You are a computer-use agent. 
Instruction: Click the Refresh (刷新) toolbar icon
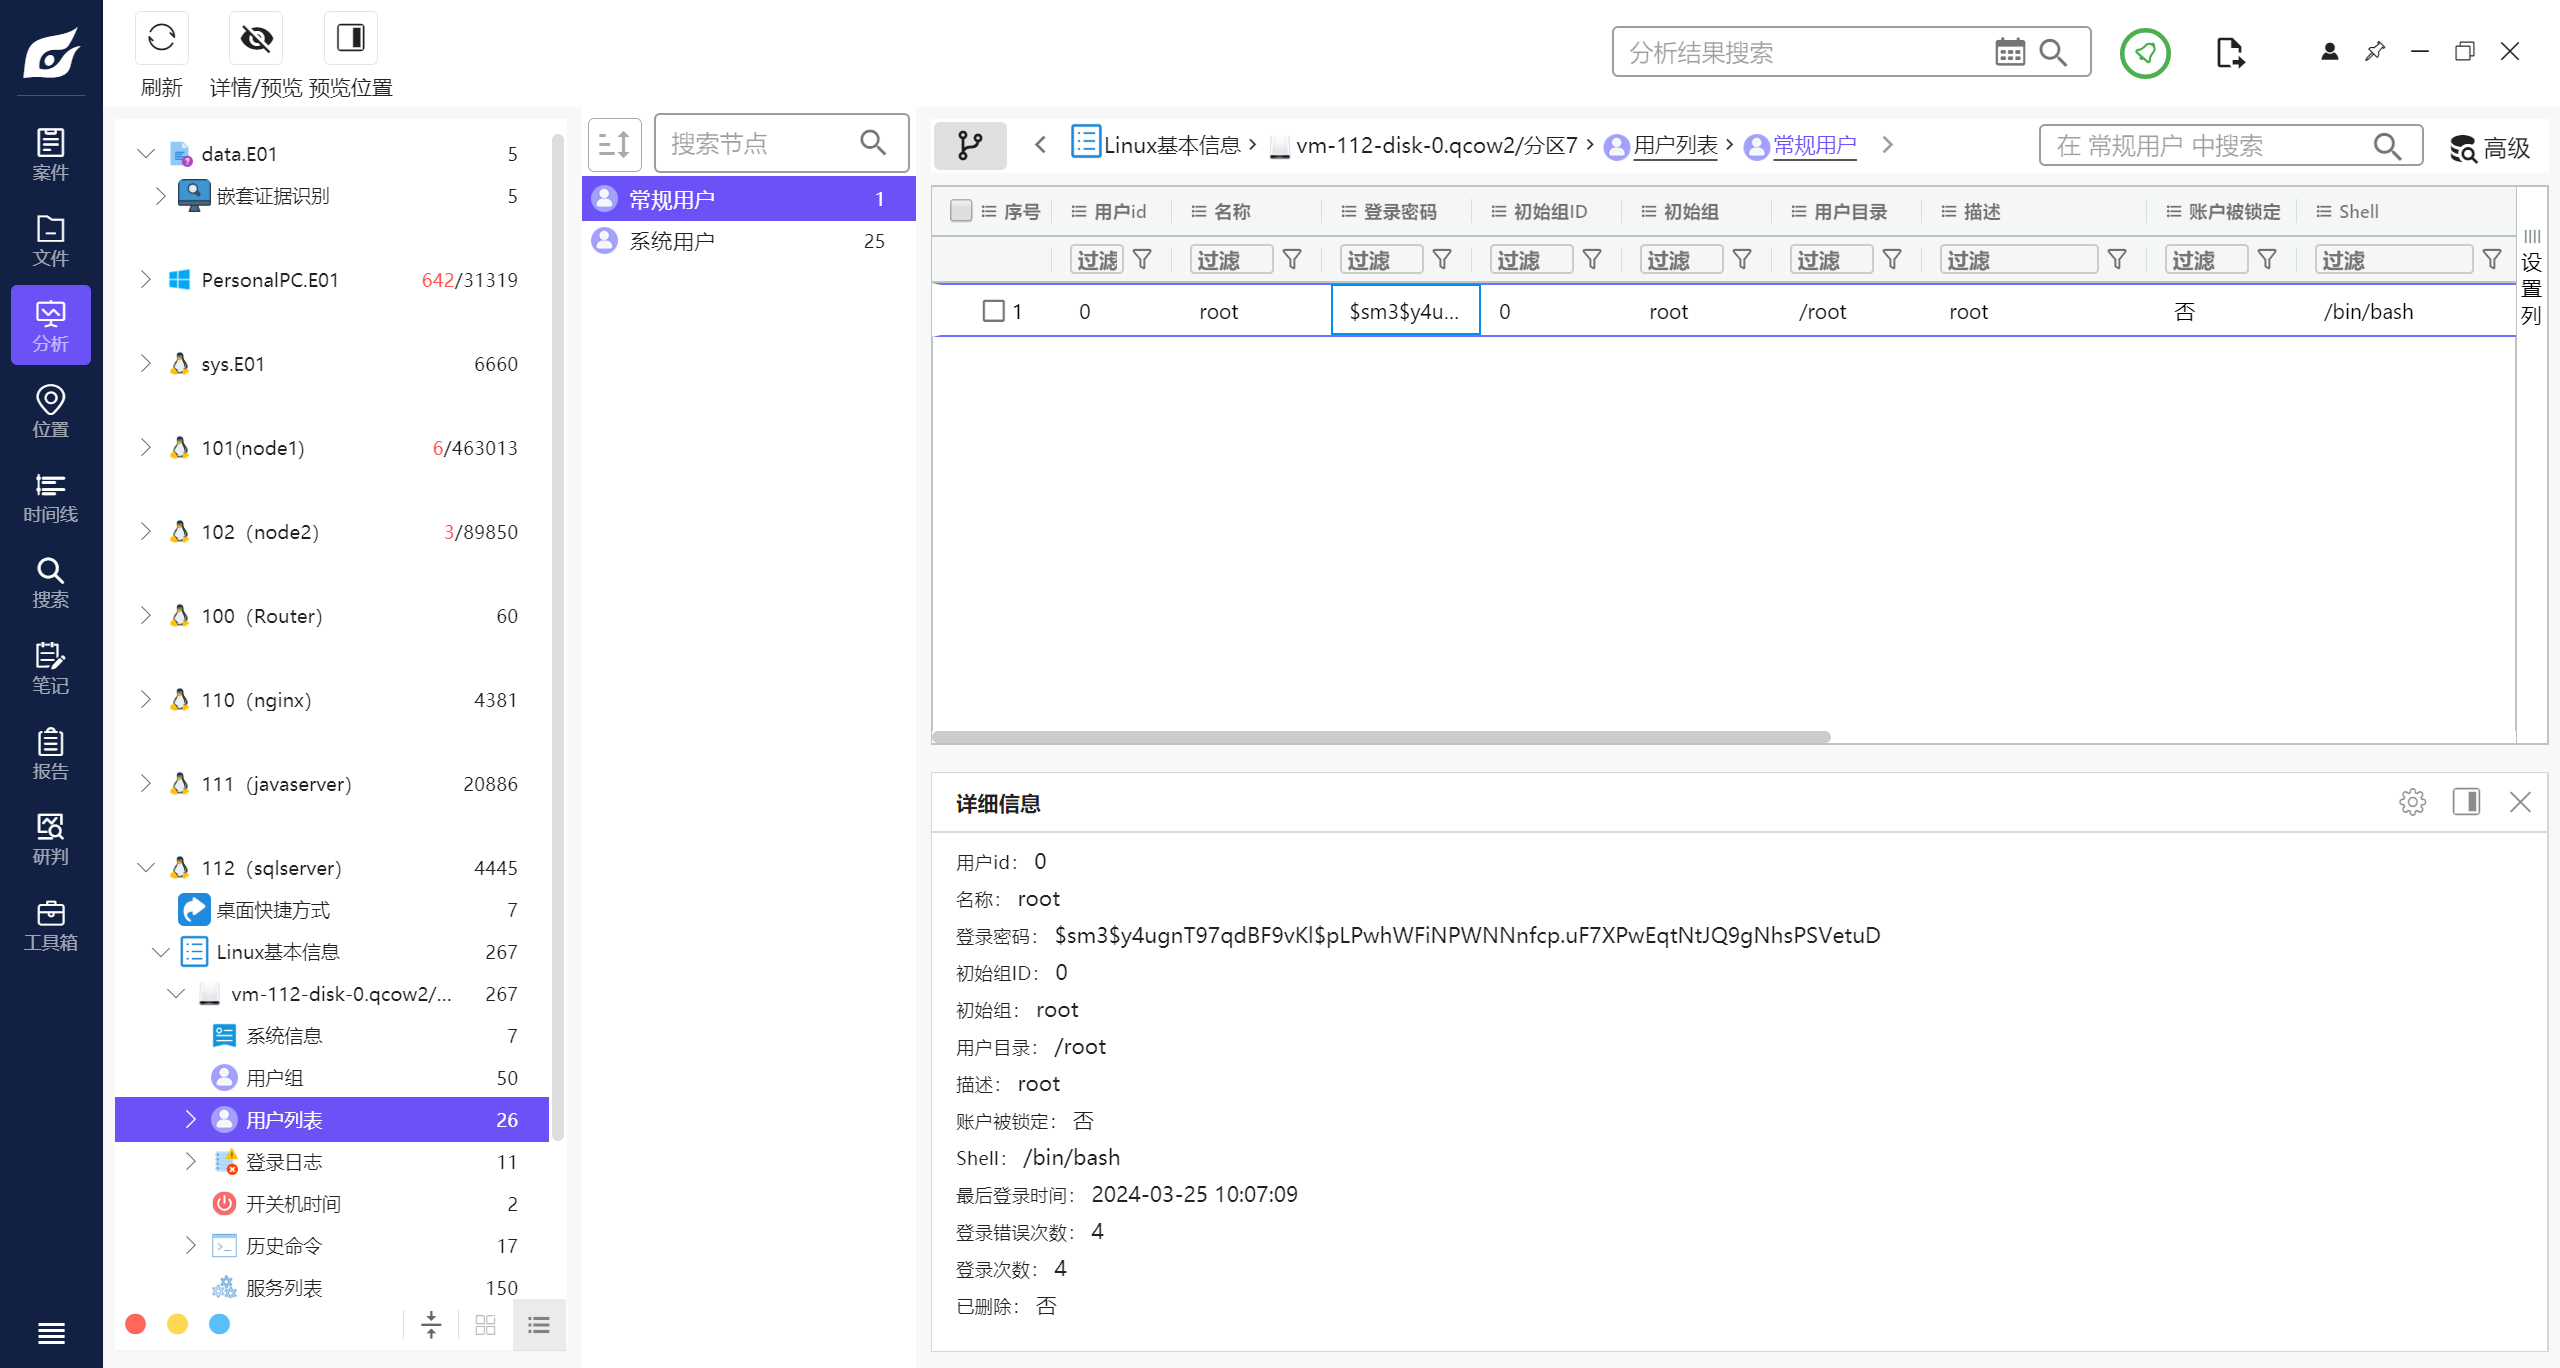161,39
